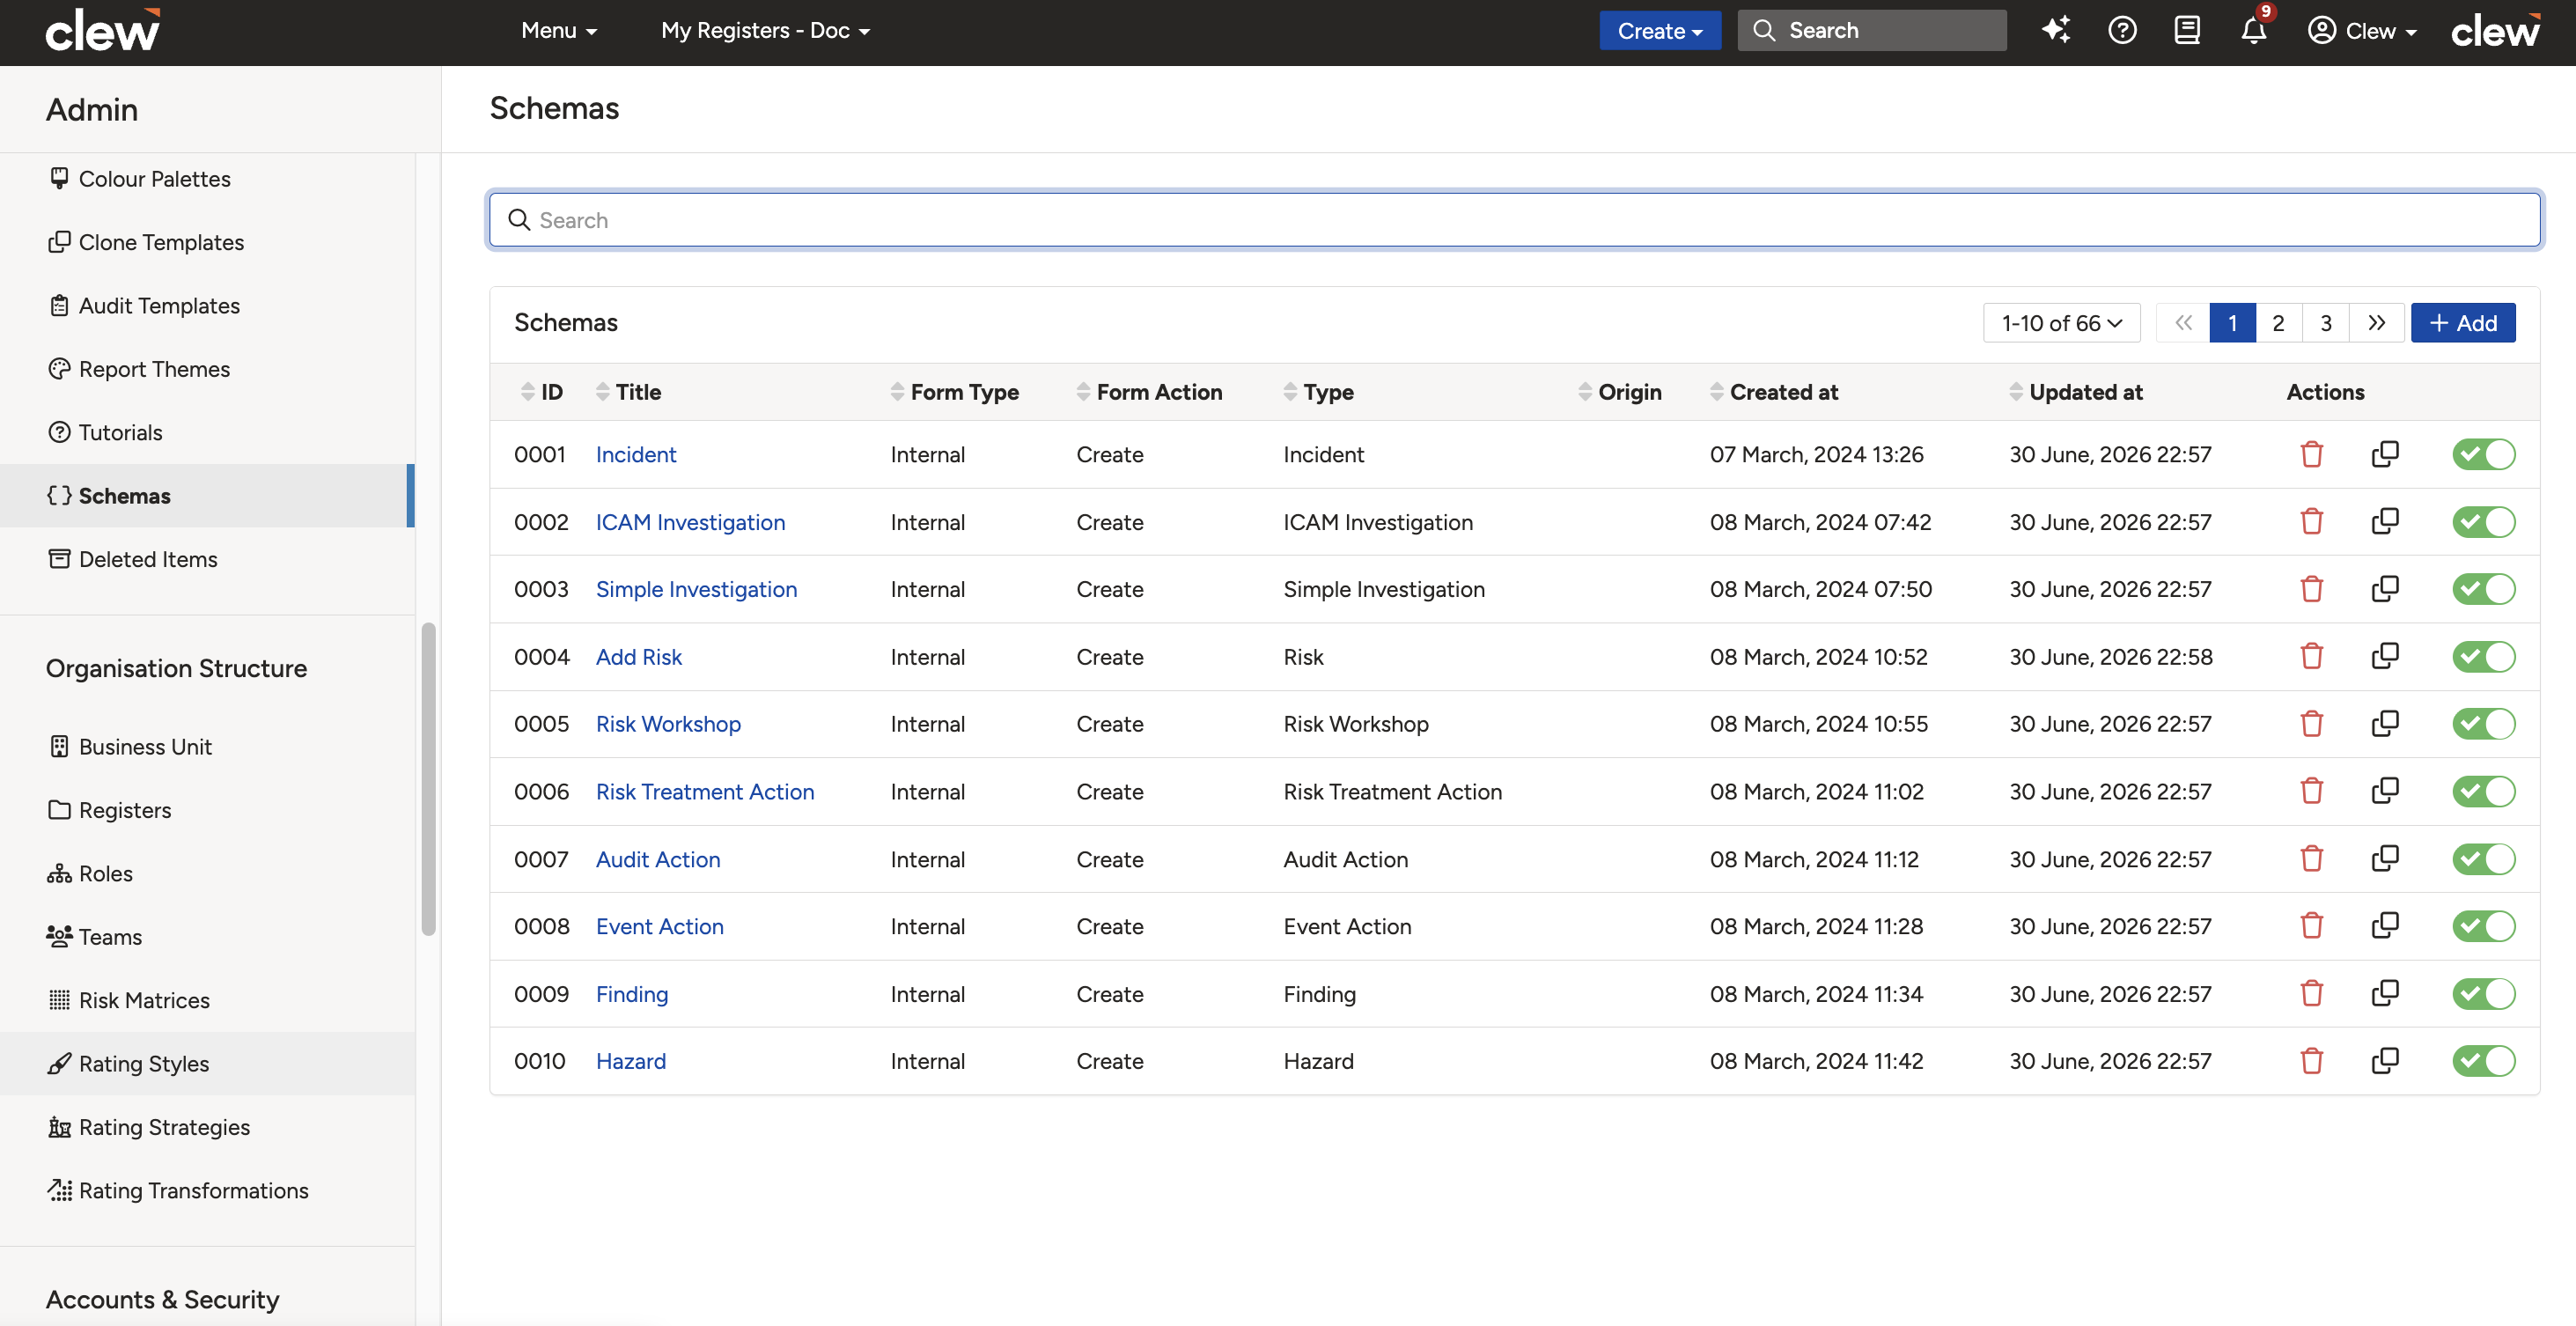
Task: Open the Clew user account dropdown
Action: 2362,30
